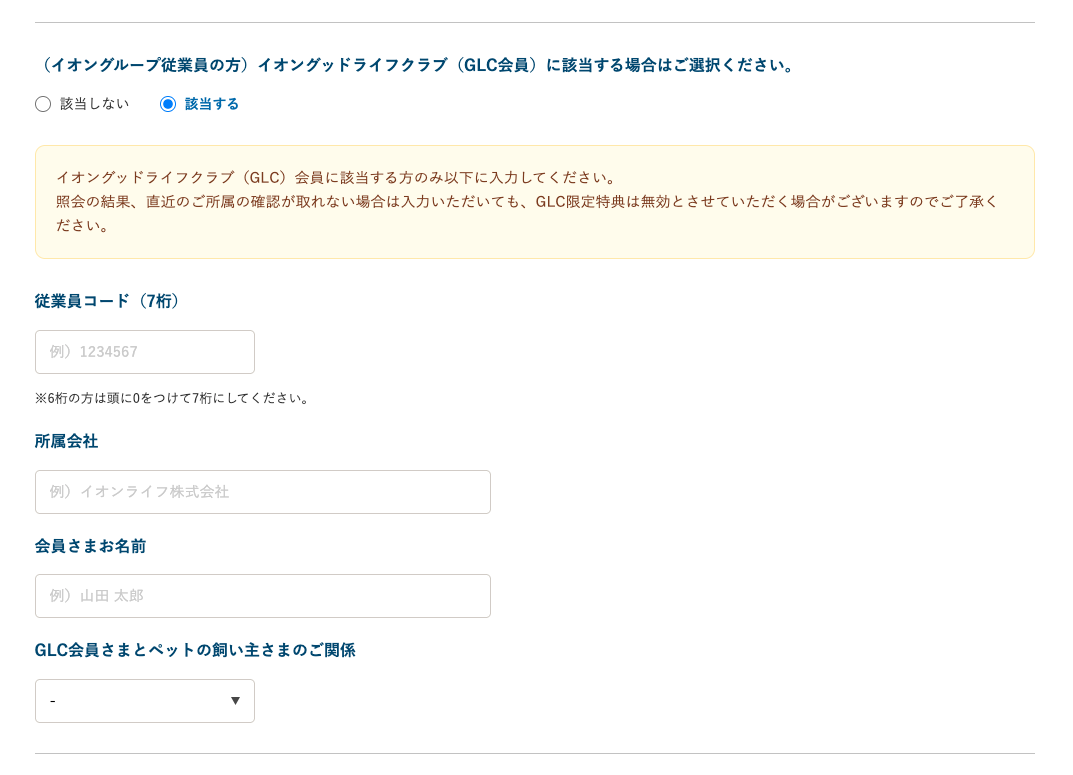Click the dropdown's black triangle arrow
This screenshot has height=775, width=1073.
(236, 701)
